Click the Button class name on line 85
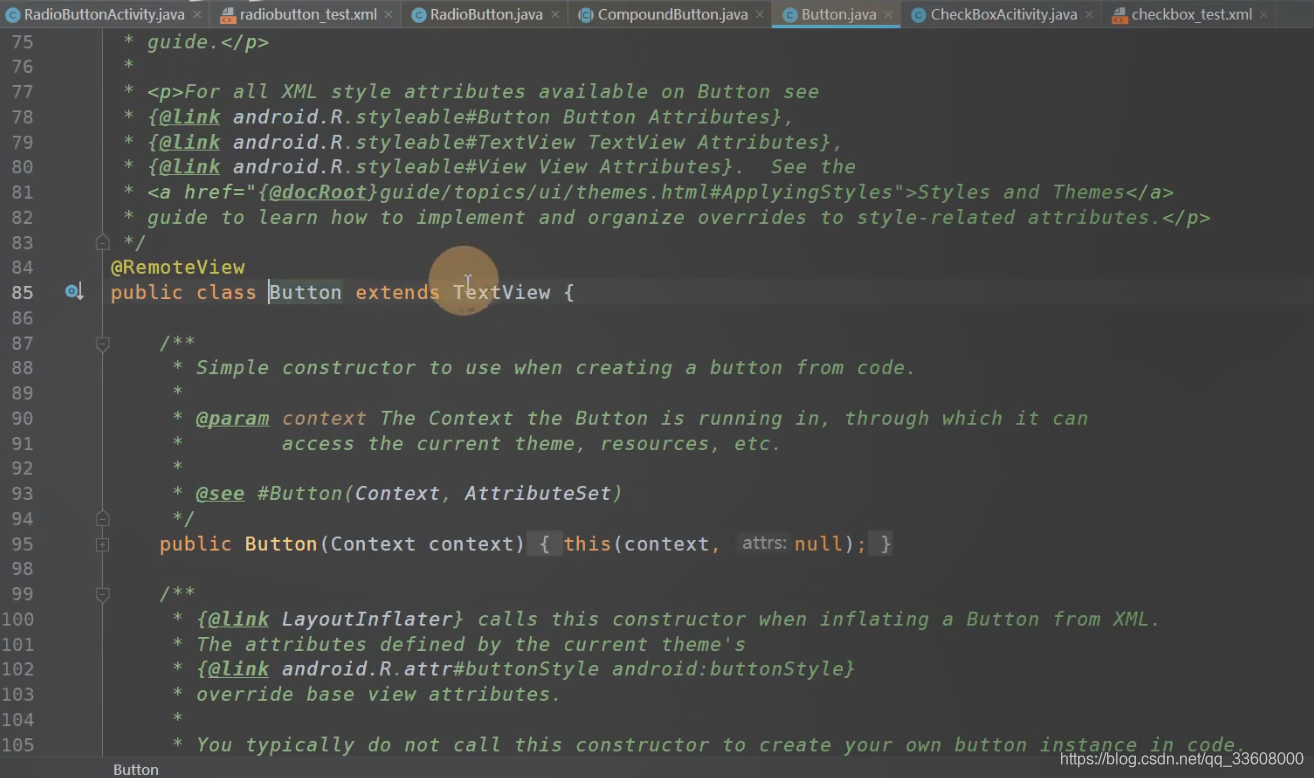 [306, 292]
